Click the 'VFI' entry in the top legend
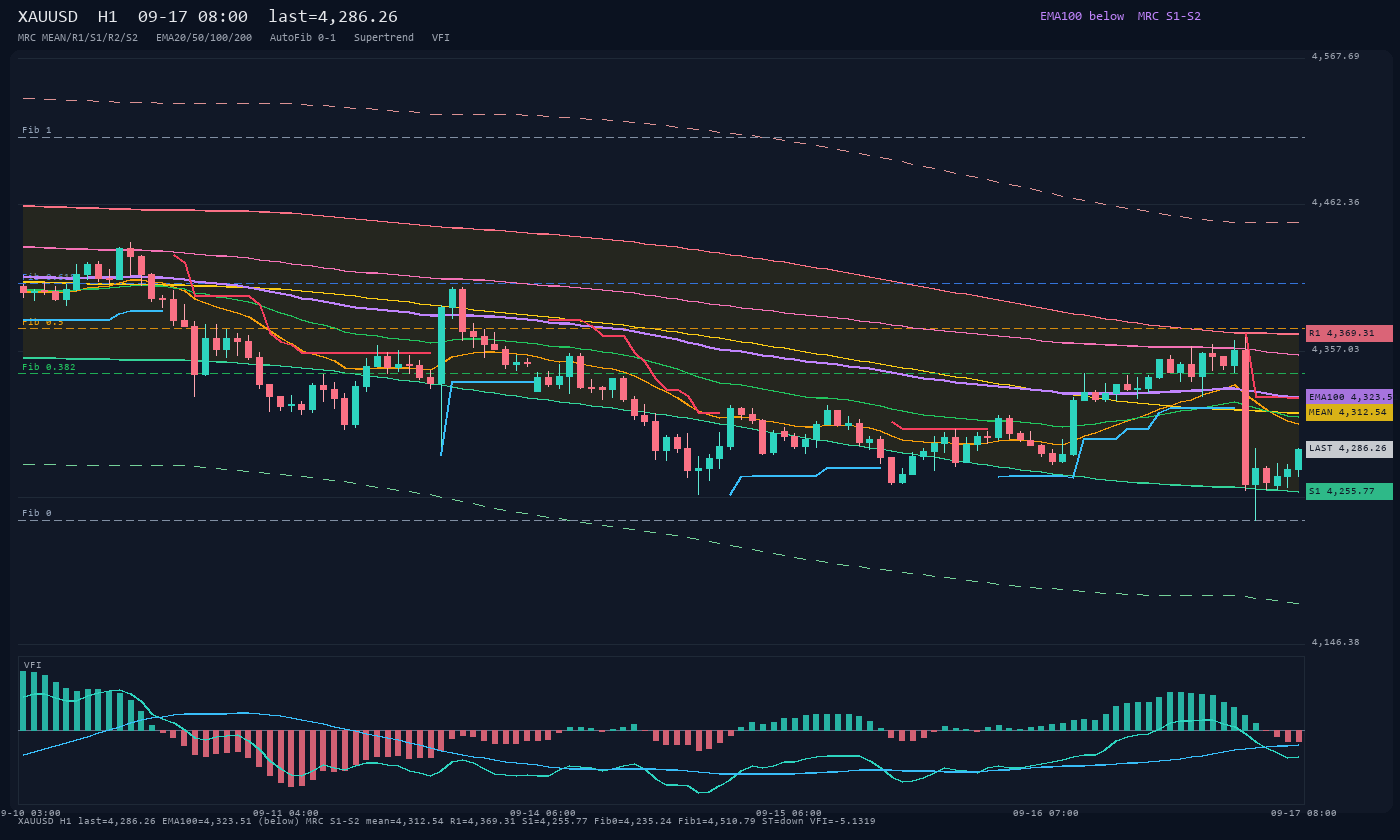The height and width of the screenshot is (840, 1400). pos(441,37)
